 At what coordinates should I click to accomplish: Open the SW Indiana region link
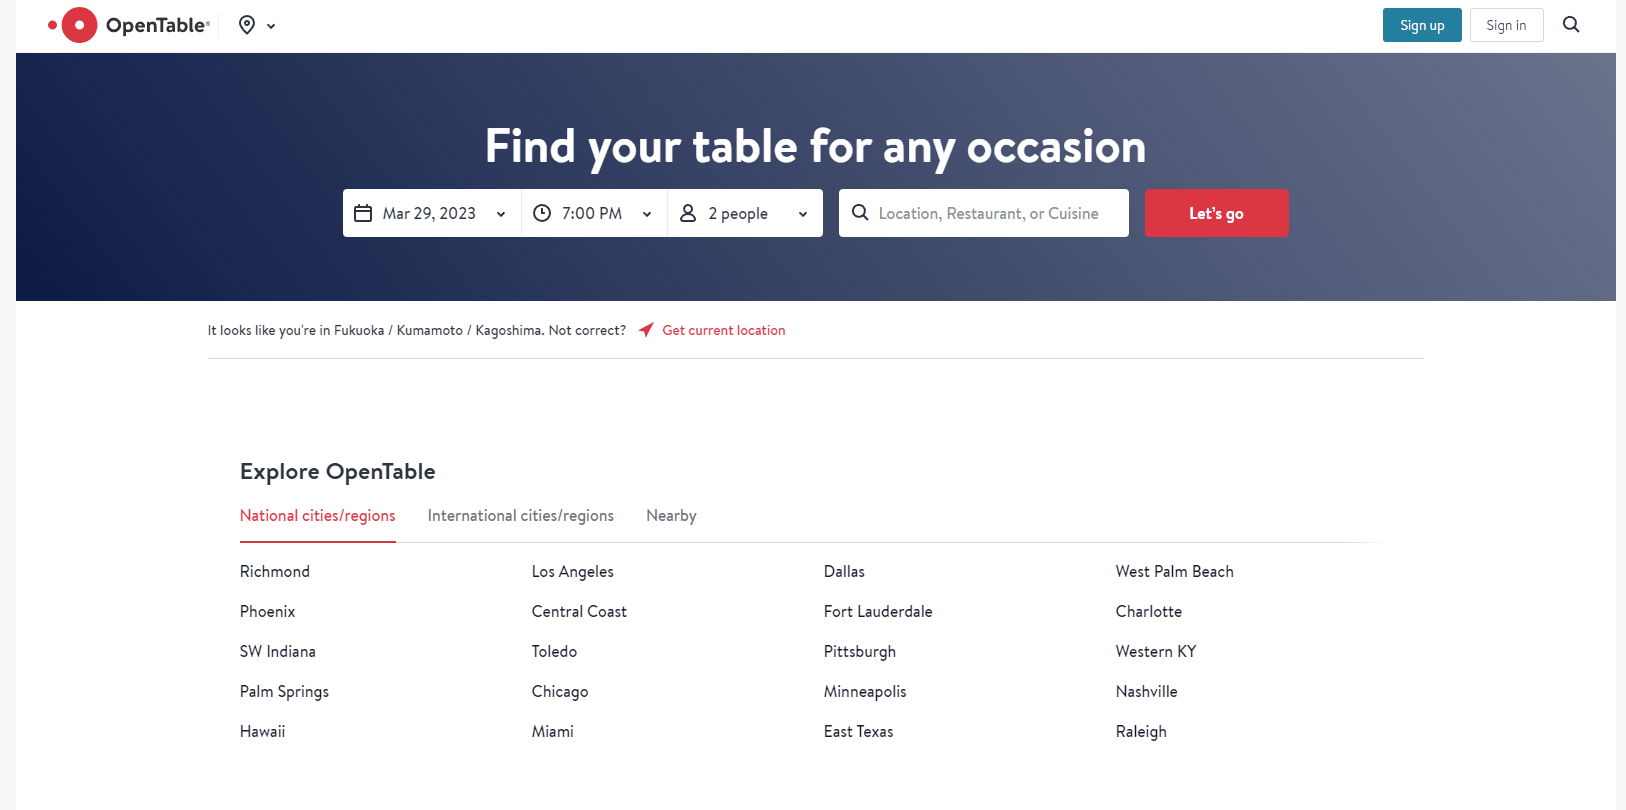(278, 651)
